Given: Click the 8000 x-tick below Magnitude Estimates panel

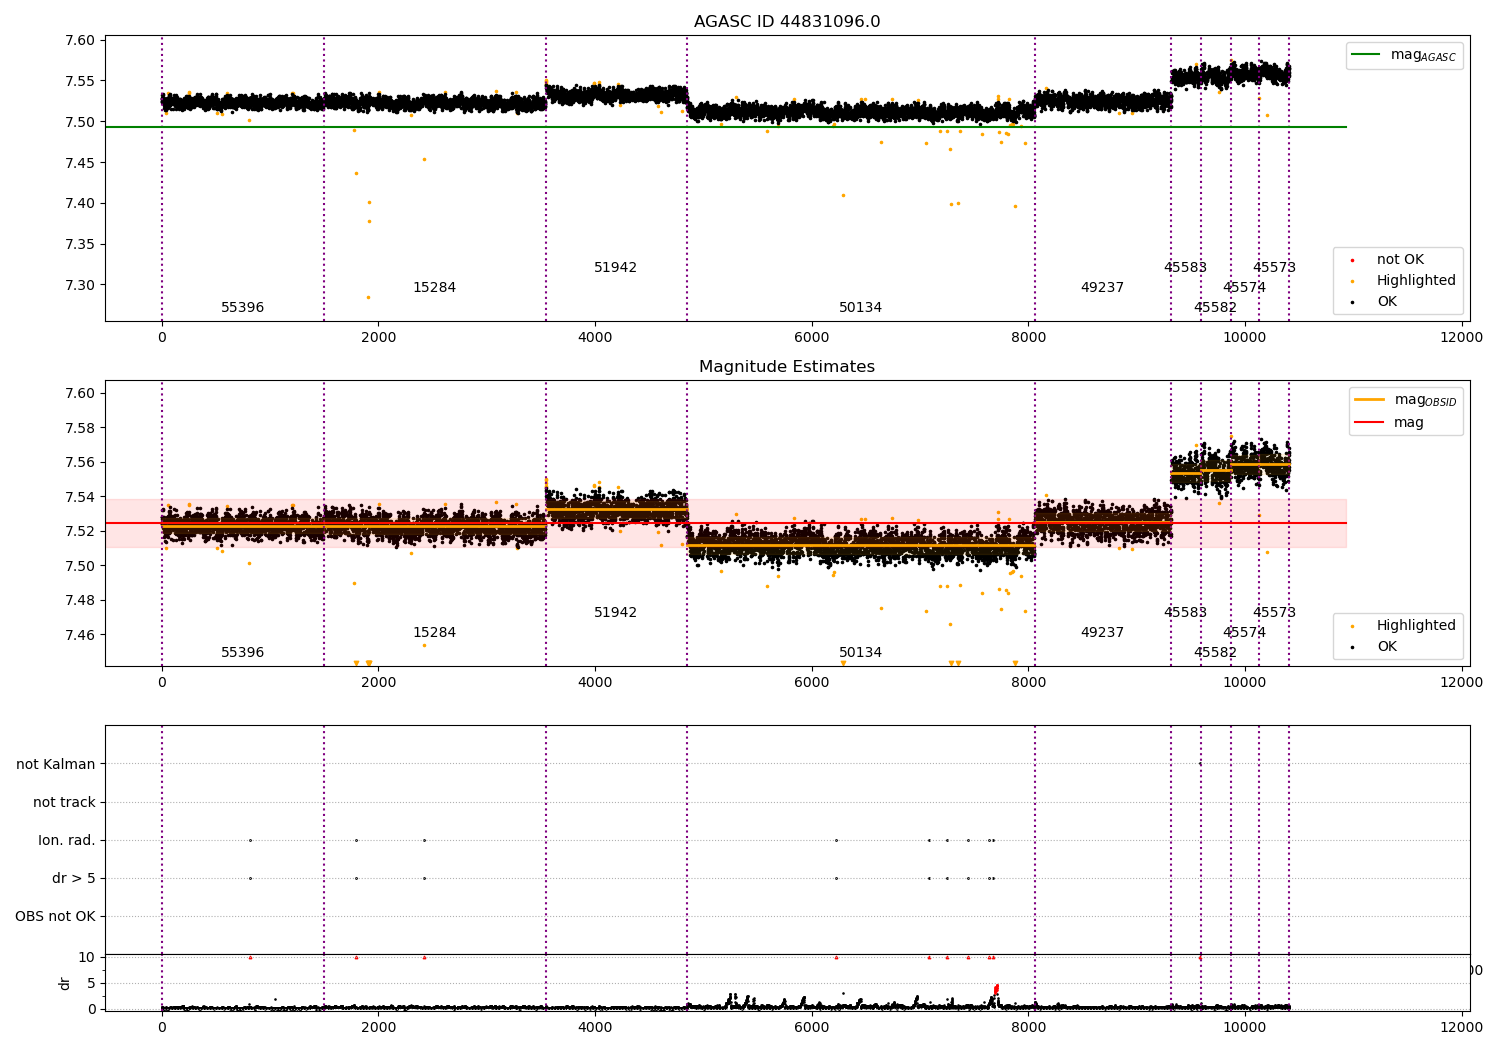Looking at the screenshot, I should coord(1028,683).
